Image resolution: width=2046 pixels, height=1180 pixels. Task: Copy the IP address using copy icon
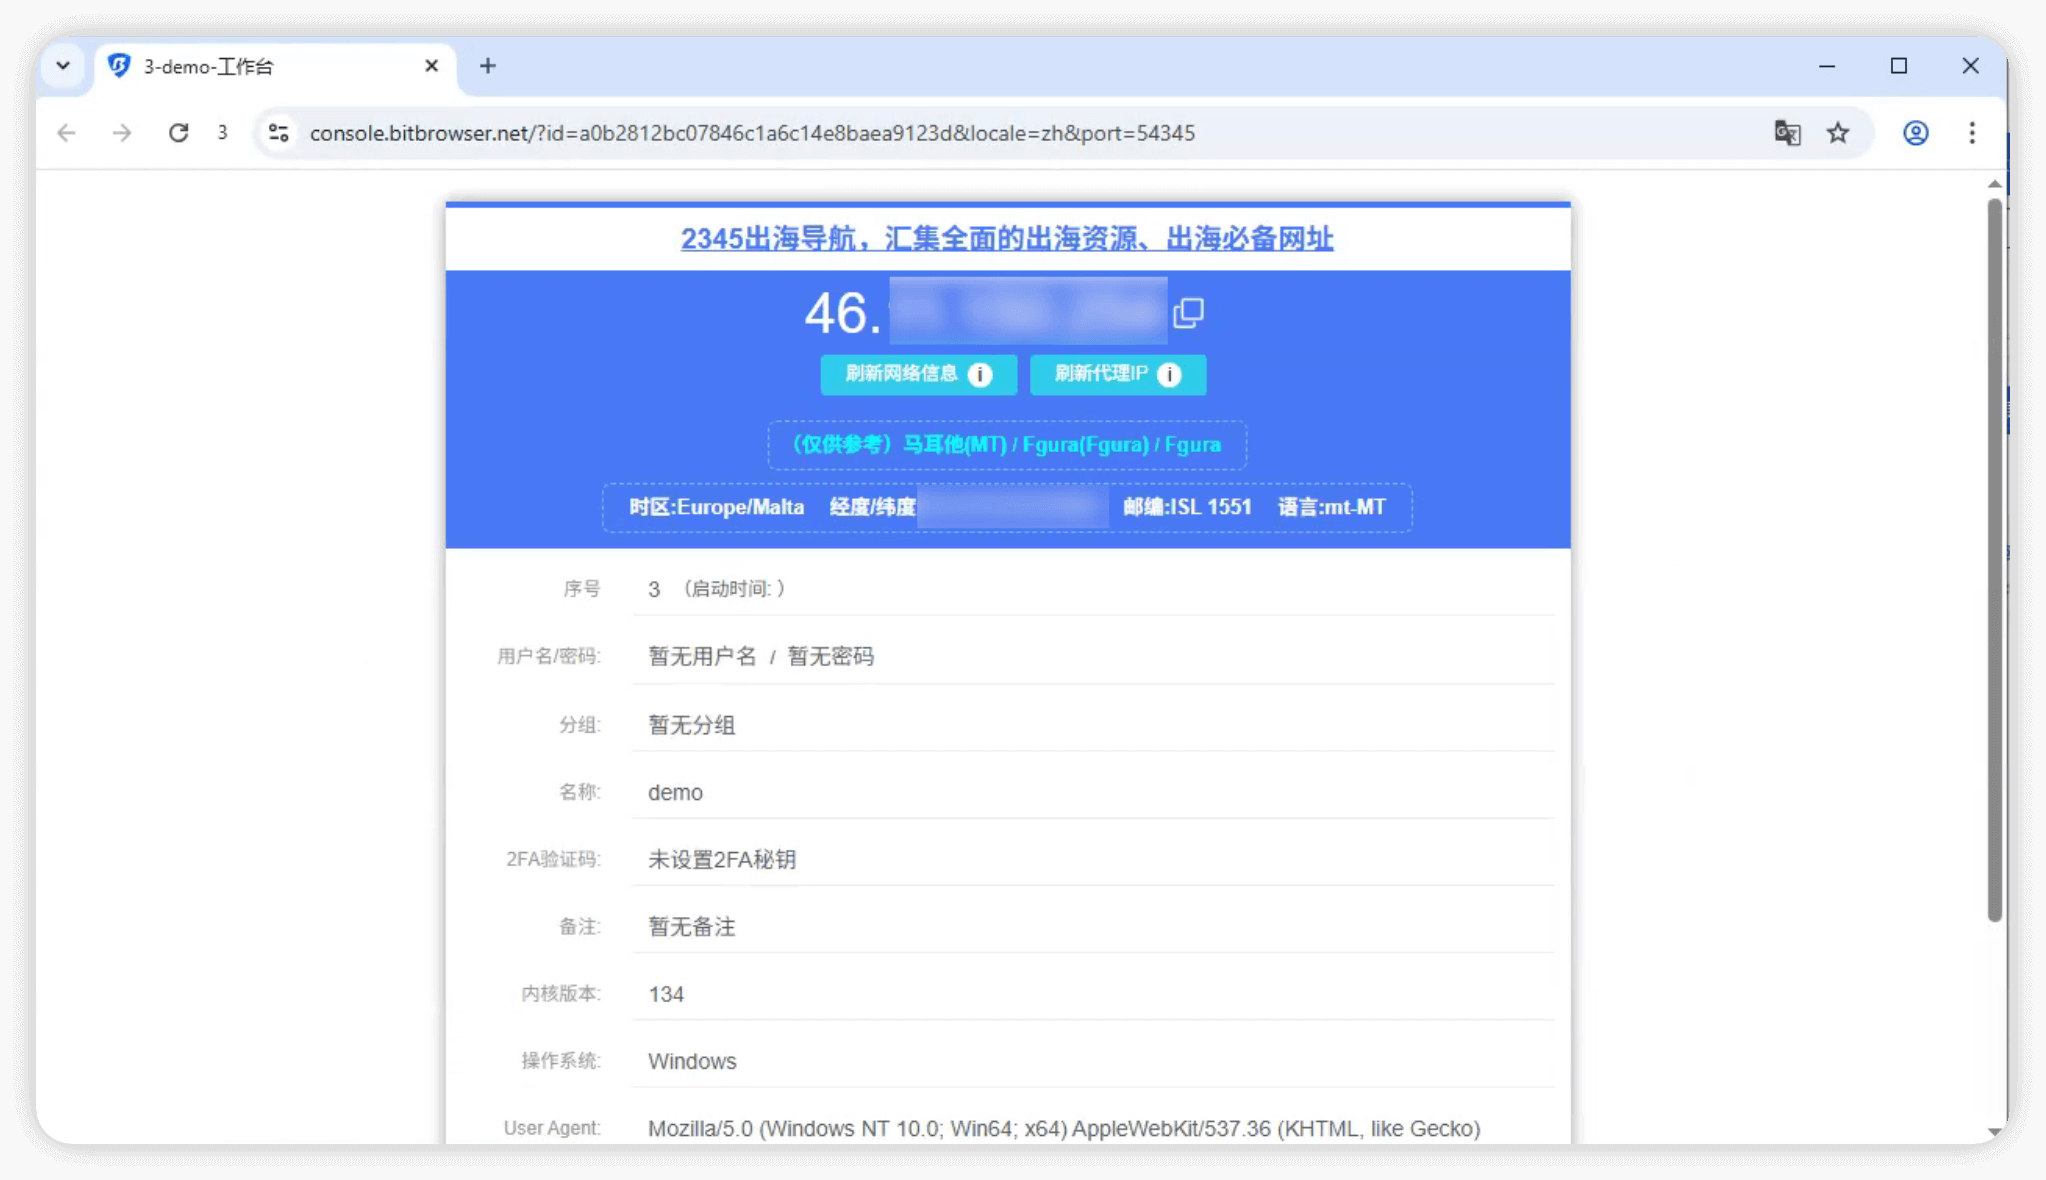(x=1188, y=313)
